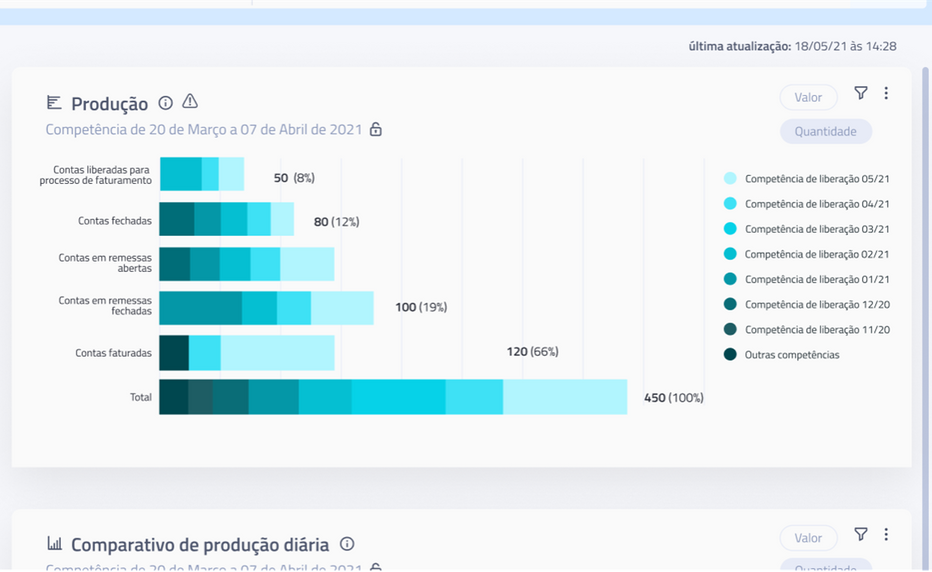Open filter icon in Comparativo de produção diária card
This screenshot has height=572, width=932.
point(861,535)
